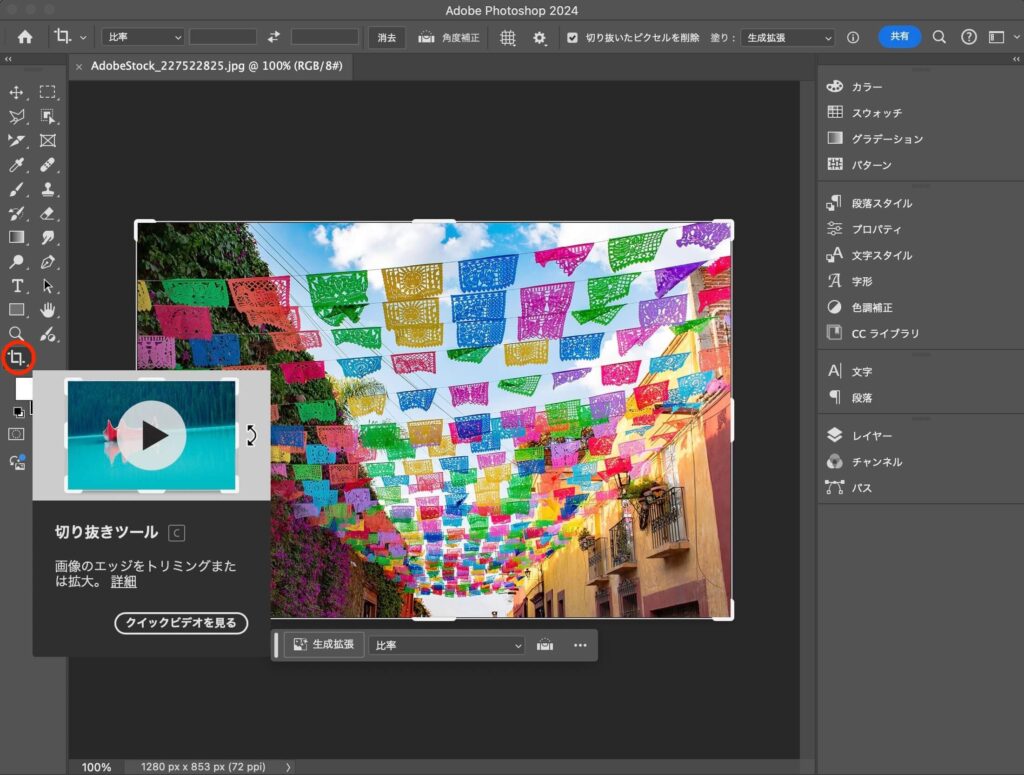Expand the 比率 dropdown in the floating taskbar

click(446, 645)
